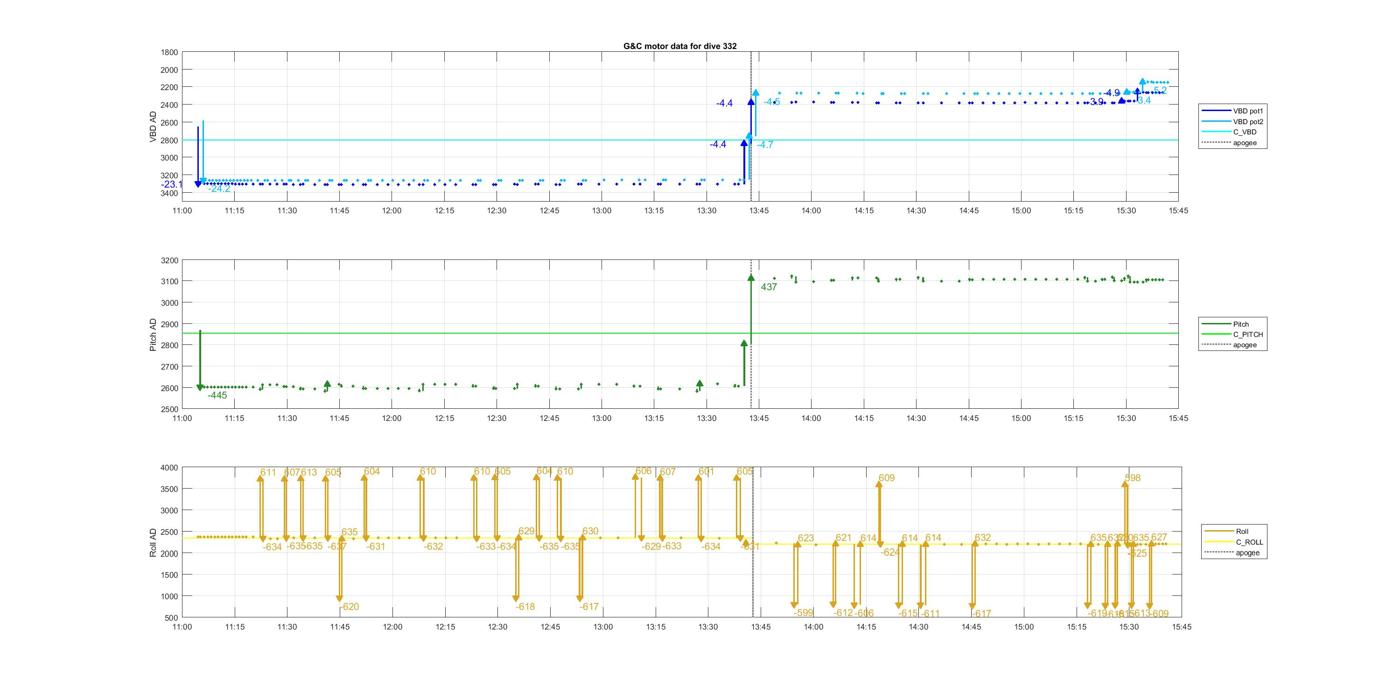
Task: Click the '-4.7' label in VBD plot
Action: (x=765, y=145)
